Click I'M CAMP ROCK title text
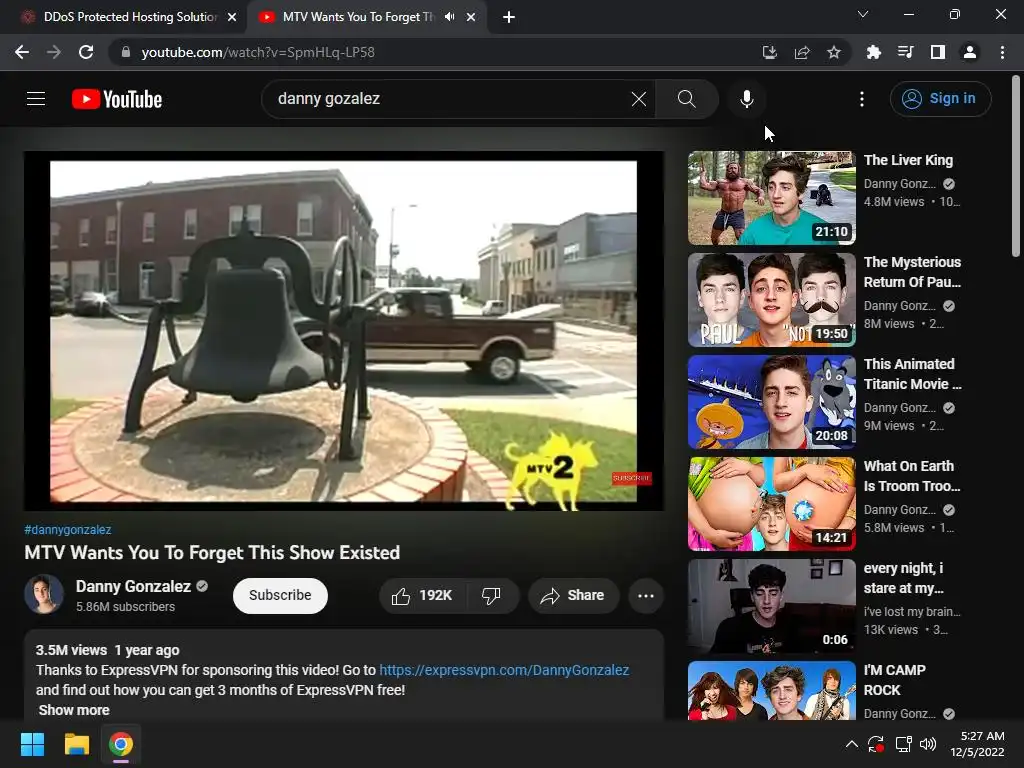Viewport: 1024px width, 768px height. (894, 680)
